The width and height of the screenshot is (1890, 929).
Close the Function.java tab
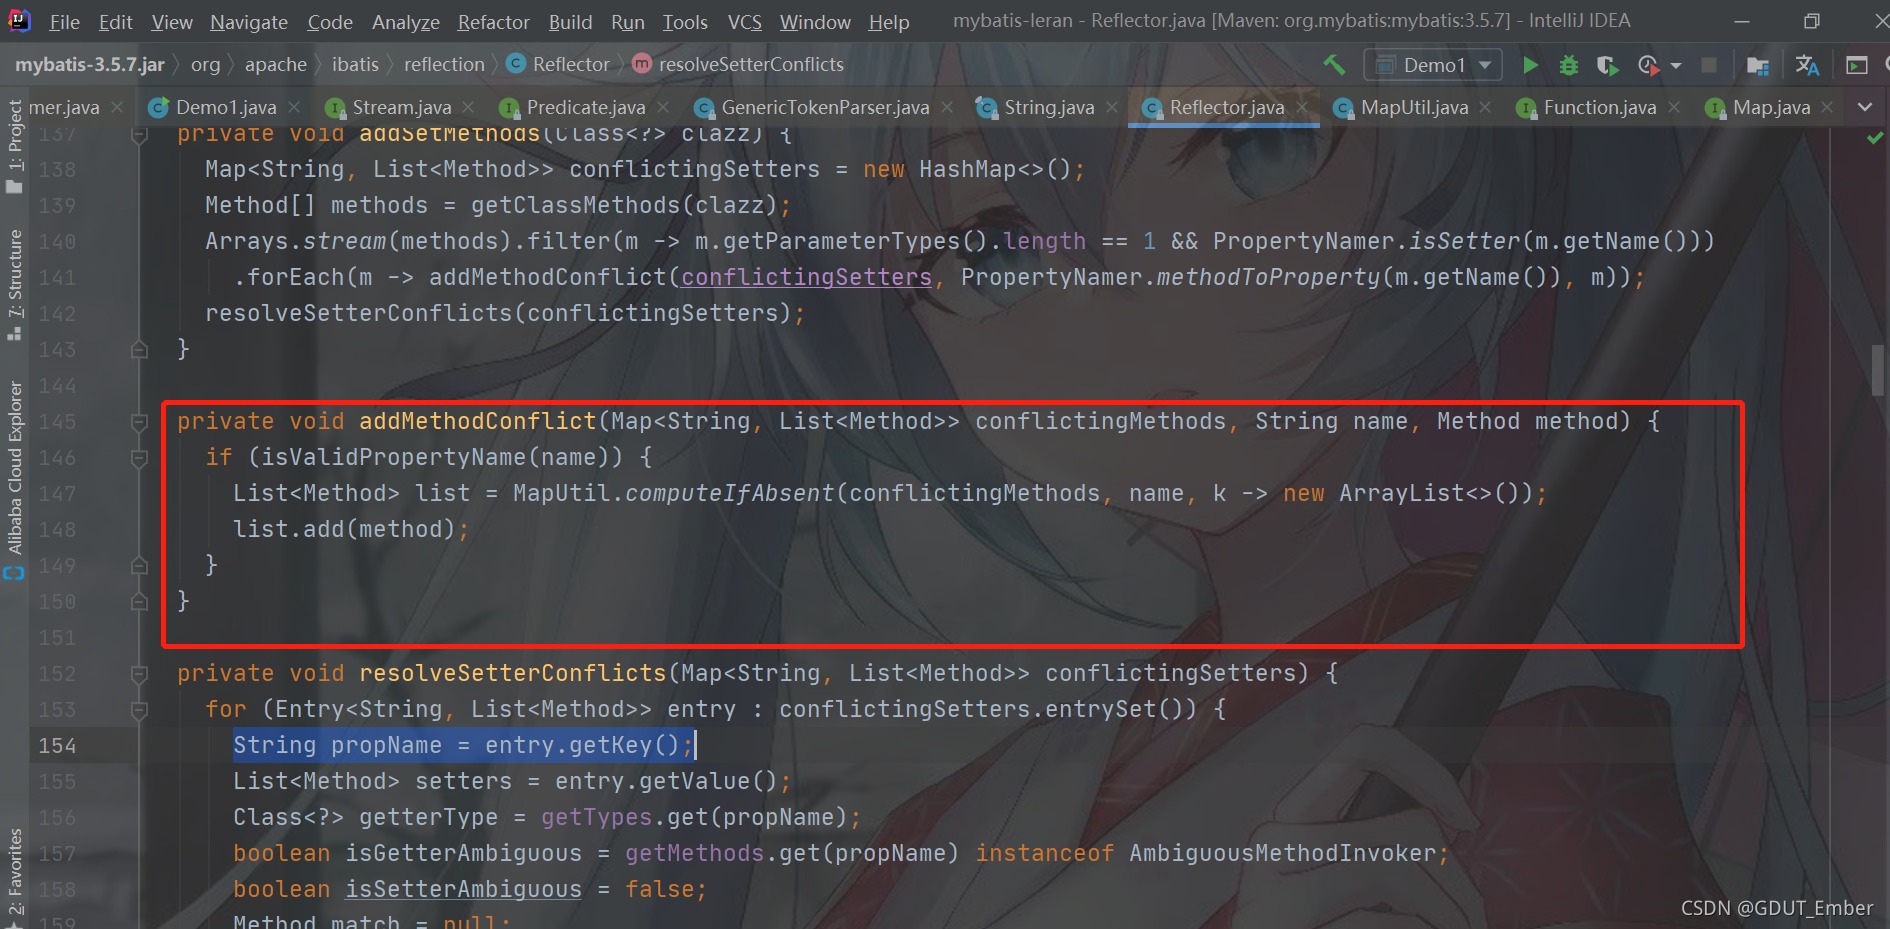1674,107
